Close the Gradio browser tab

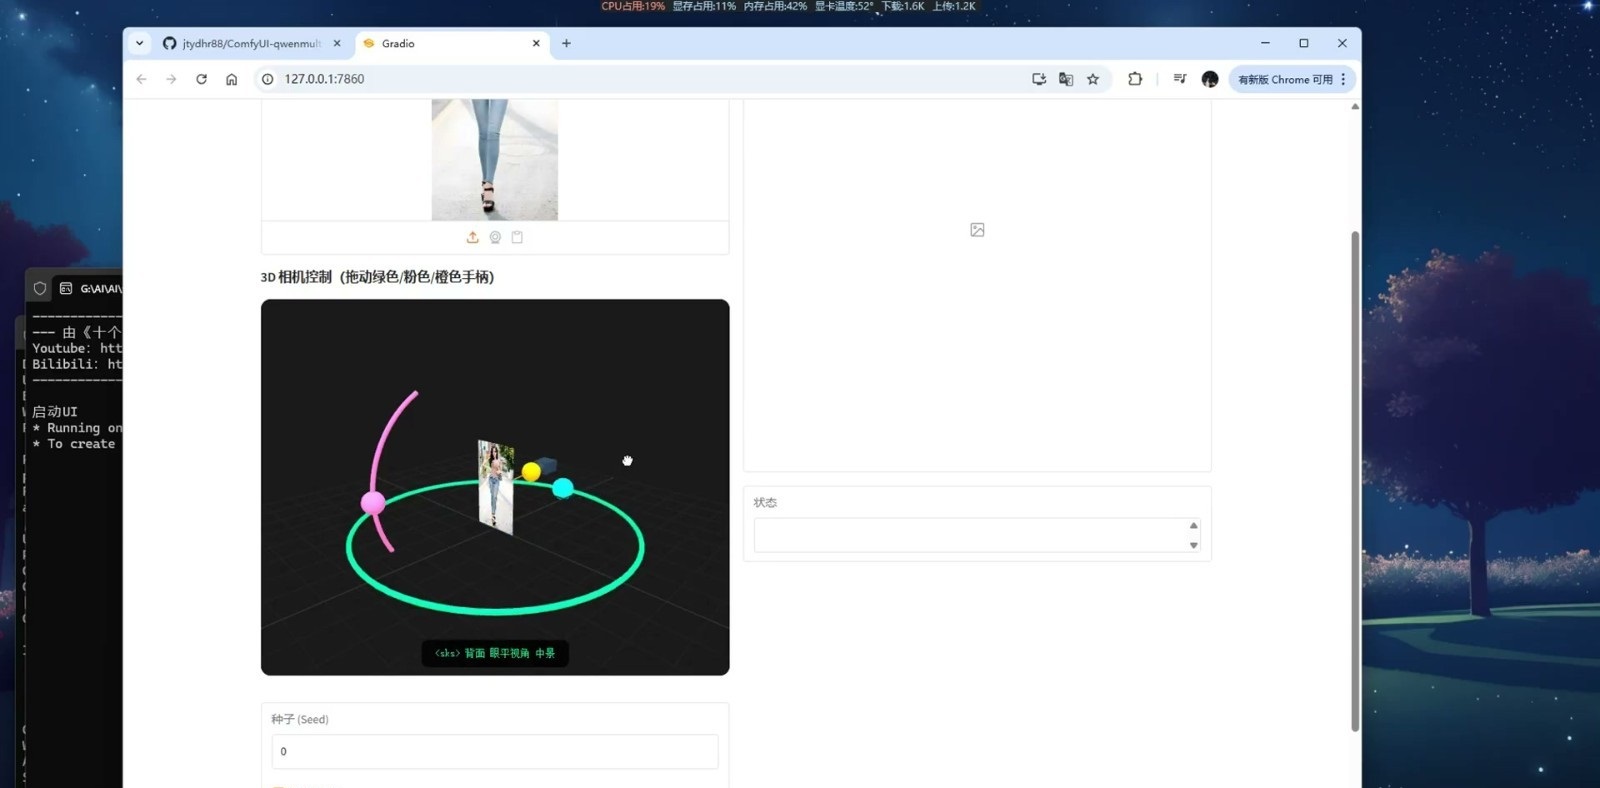(x=536, y=44)
